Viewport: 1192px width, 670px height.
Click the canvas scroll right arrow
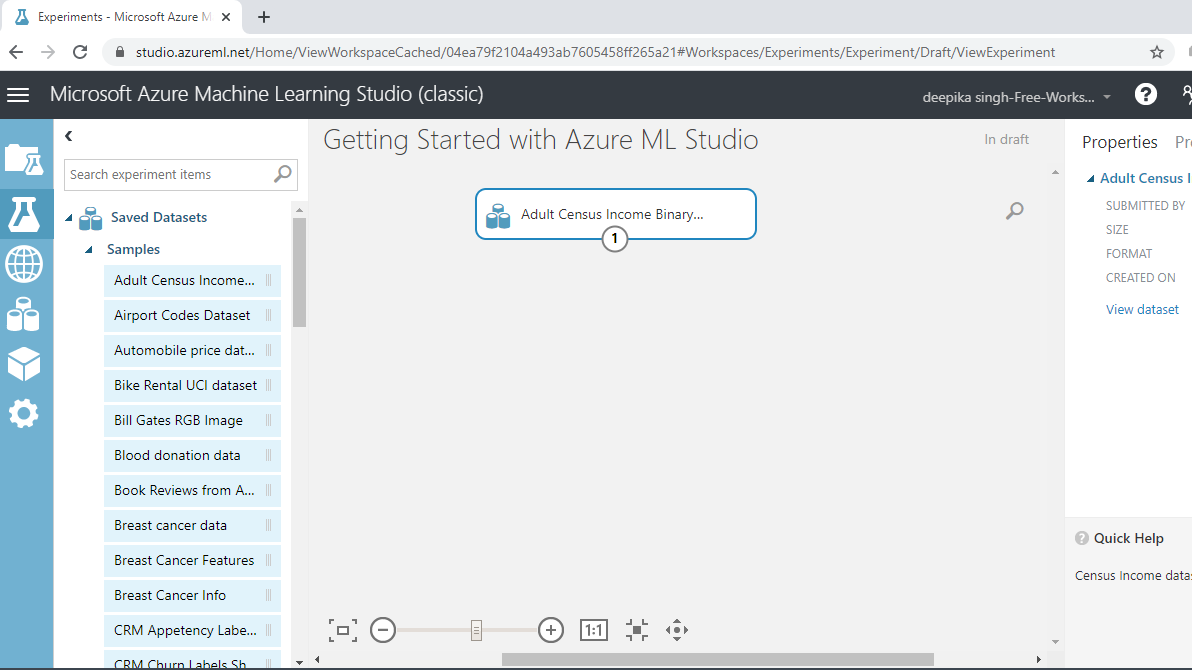pos(1038,659)
